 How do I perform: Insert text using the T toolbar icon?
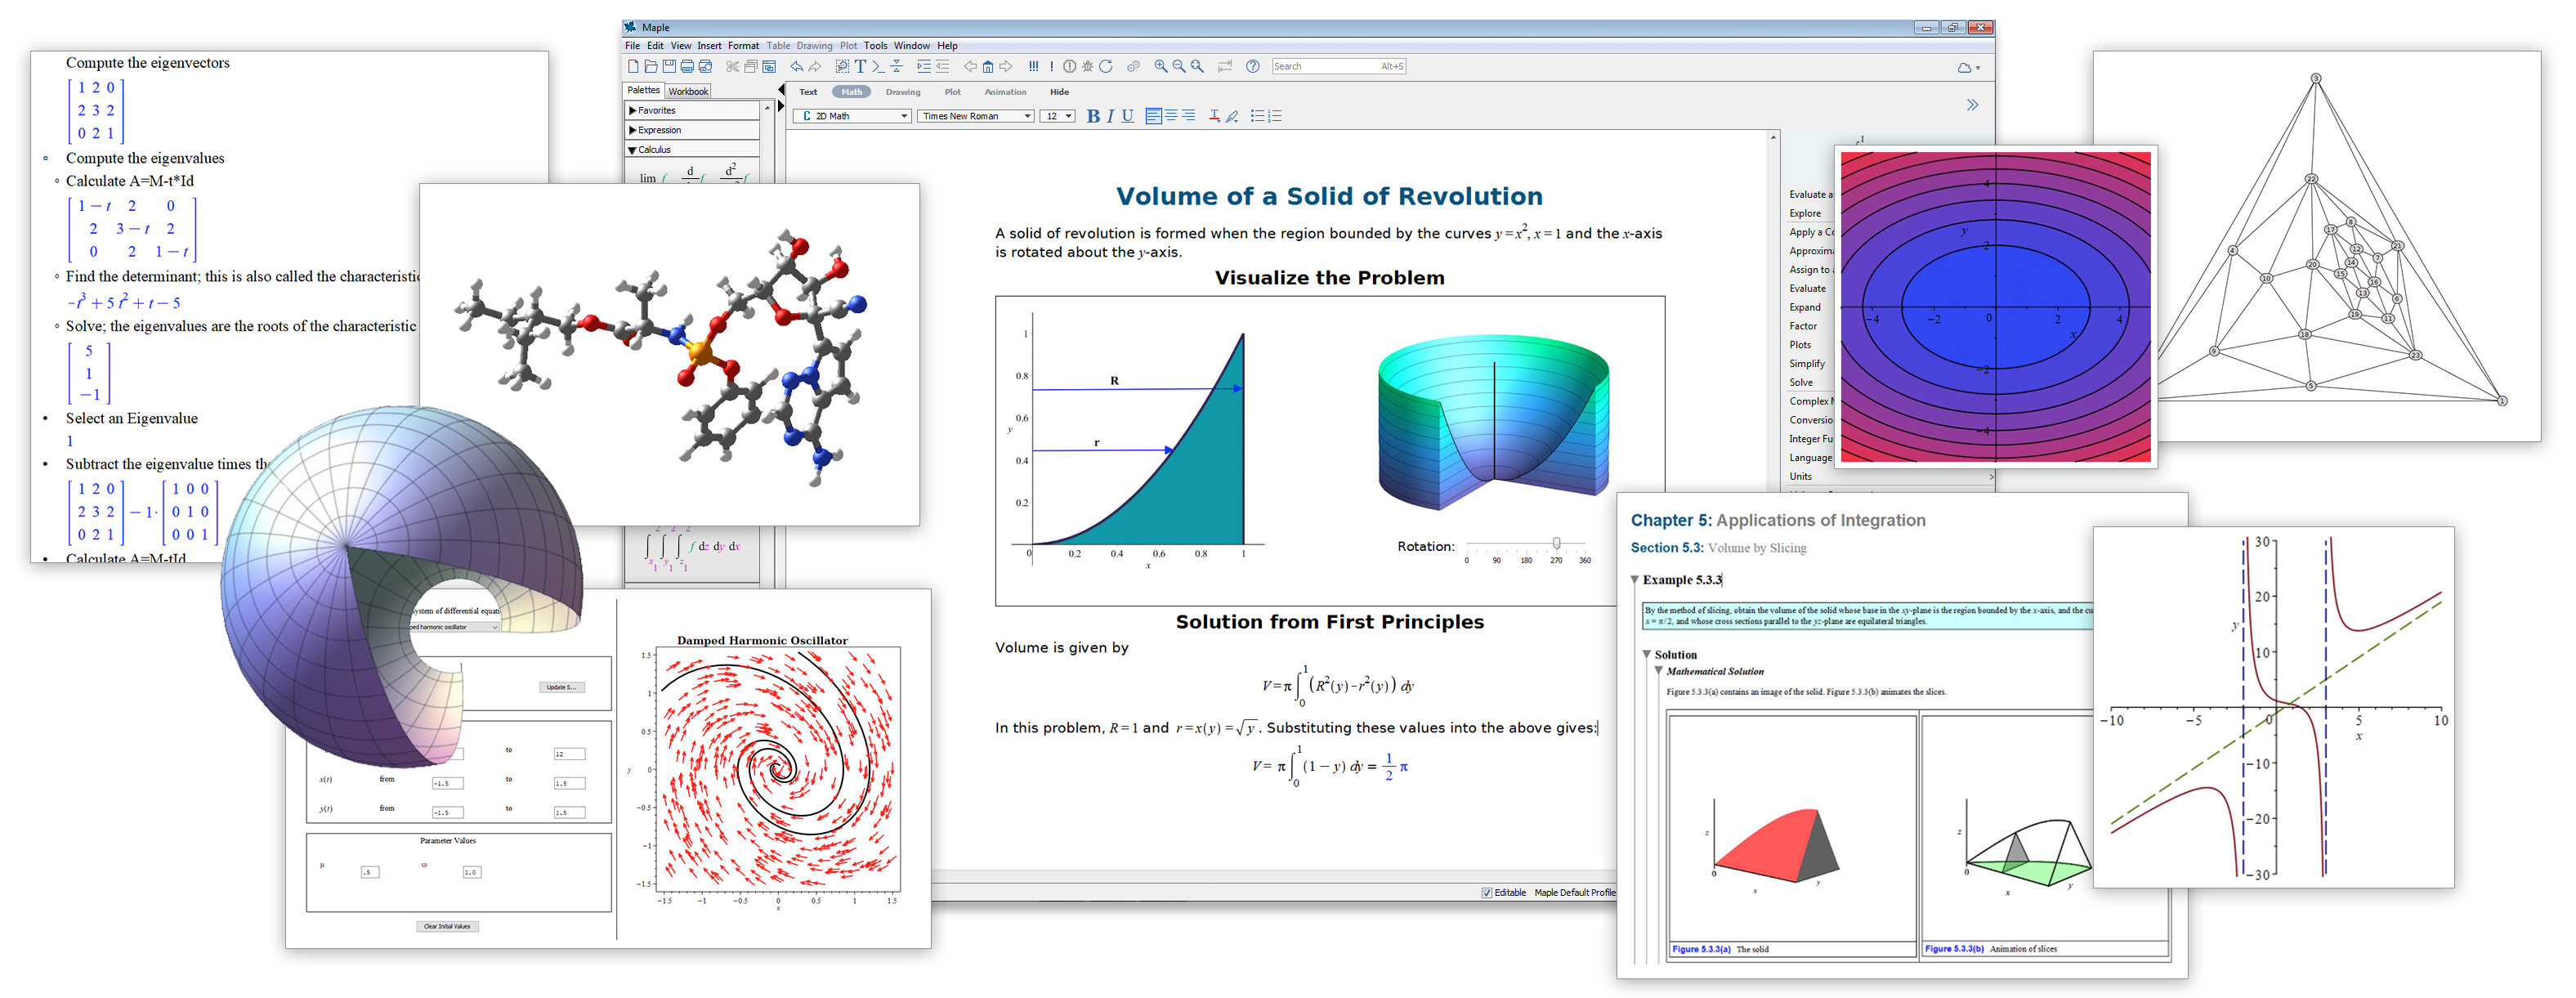click(861, 66)
